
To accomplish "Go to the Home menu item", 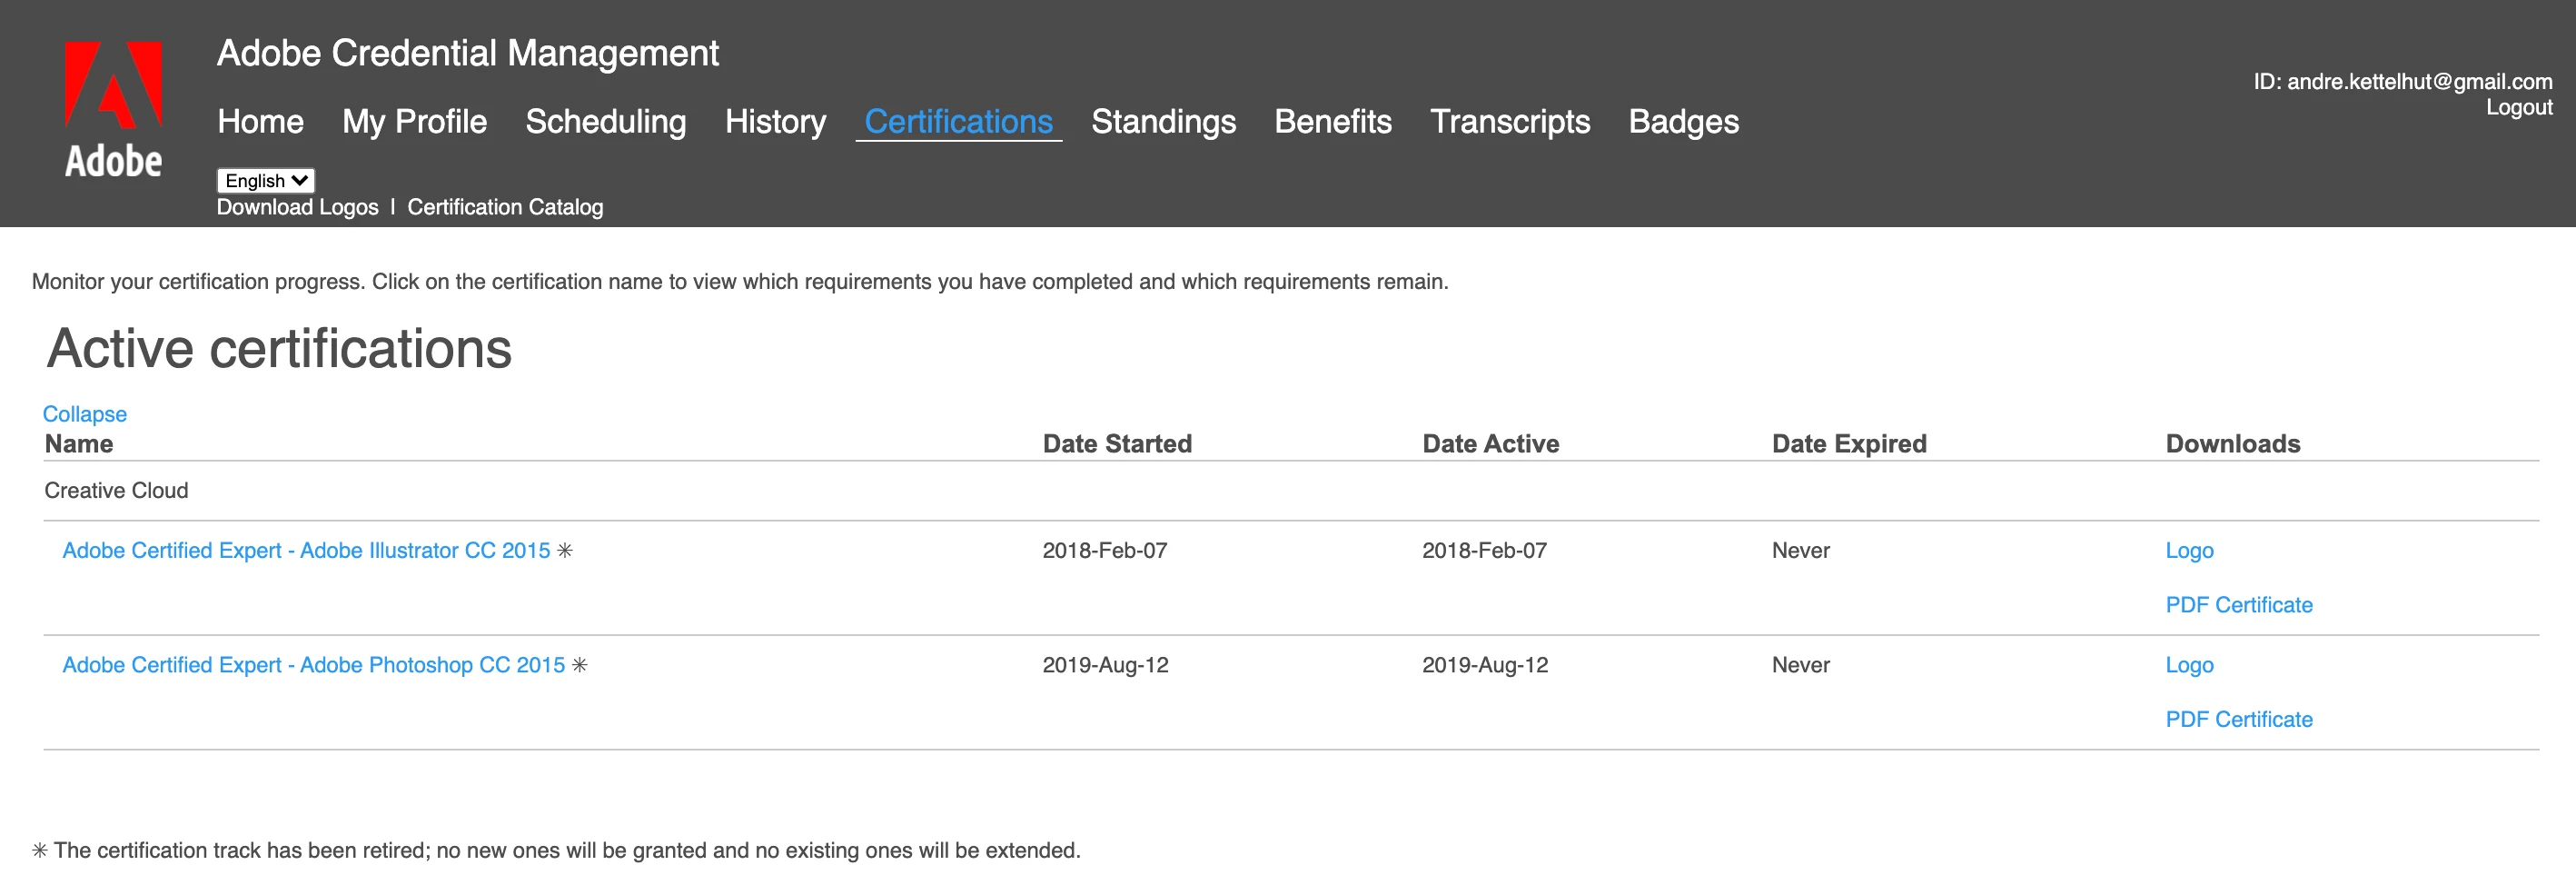I will point(260,122).
